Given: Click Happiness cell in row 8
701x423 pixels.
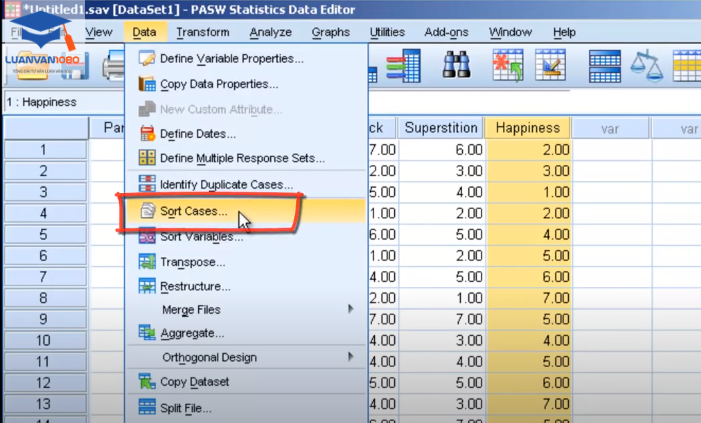Looking at the screenshot, I should pos(528,298).
